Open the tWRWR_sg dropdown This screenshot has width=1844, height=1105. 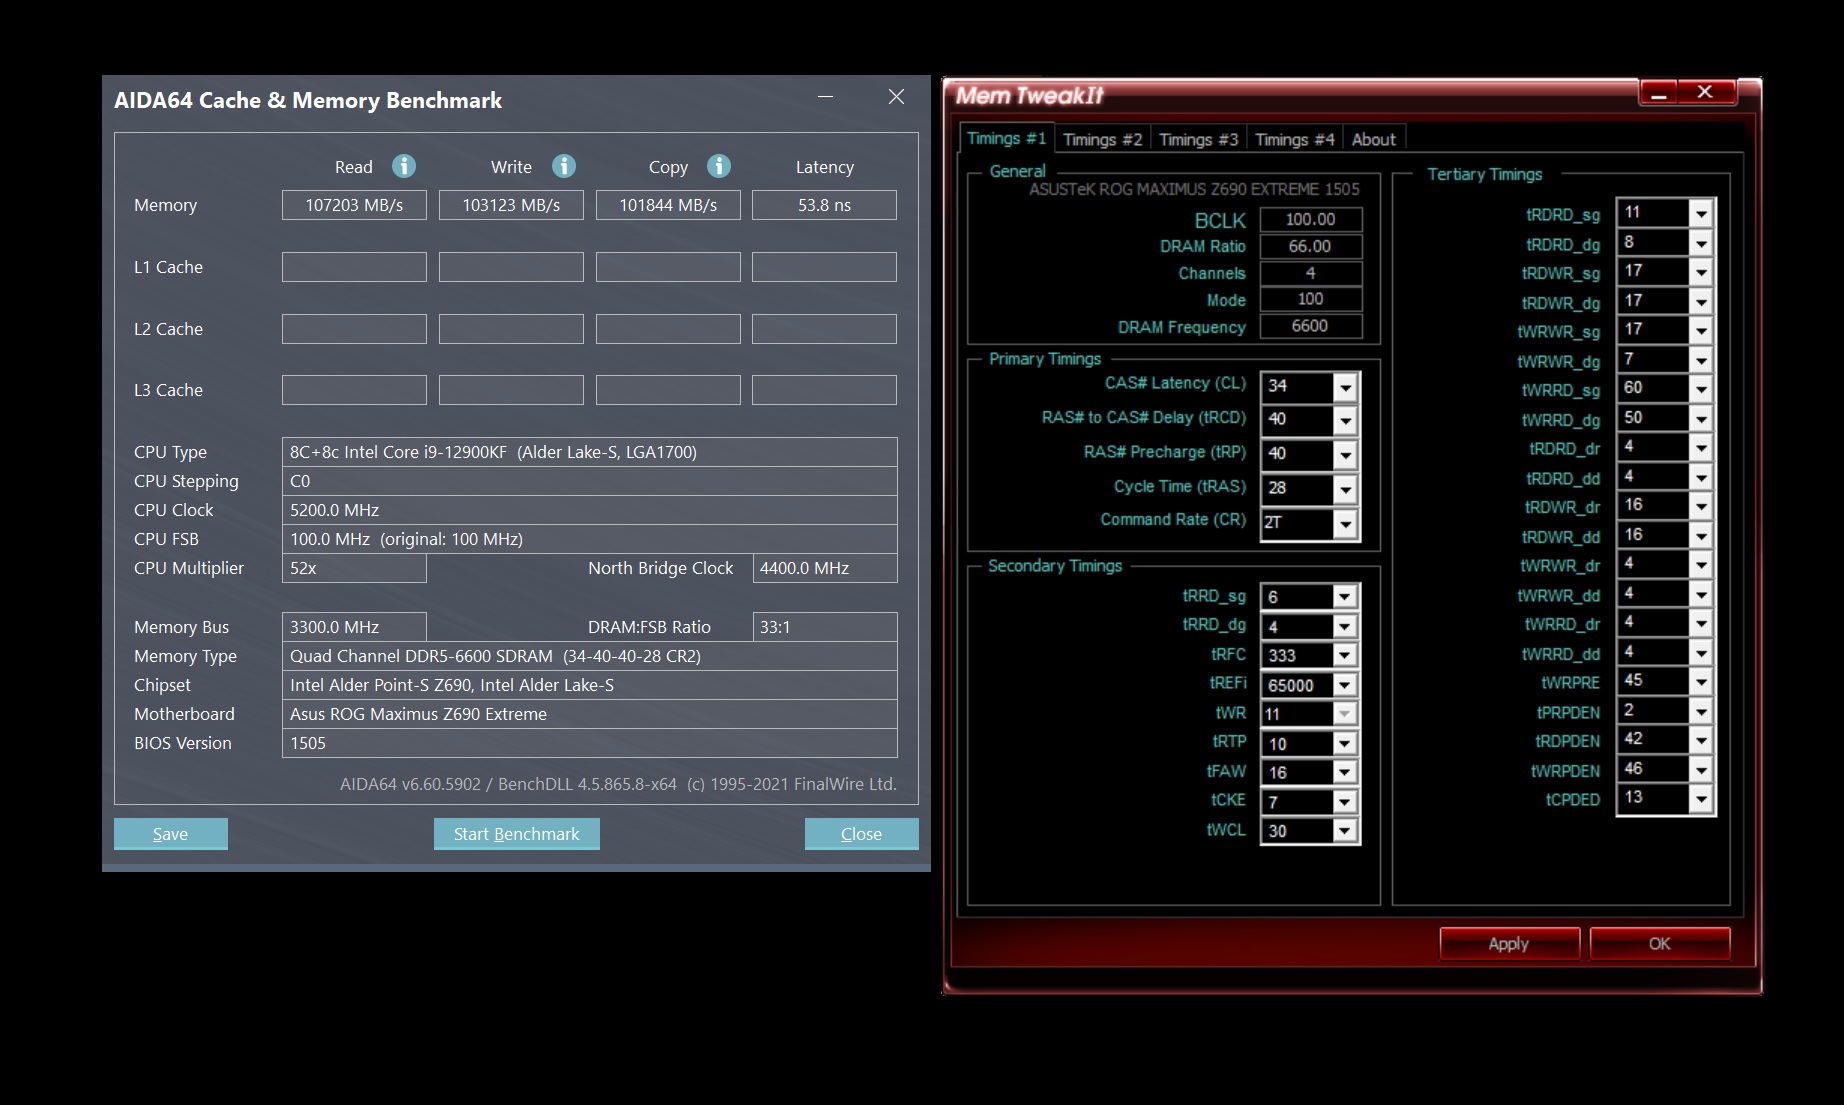pyautogui.click(x=1701, y=330)
